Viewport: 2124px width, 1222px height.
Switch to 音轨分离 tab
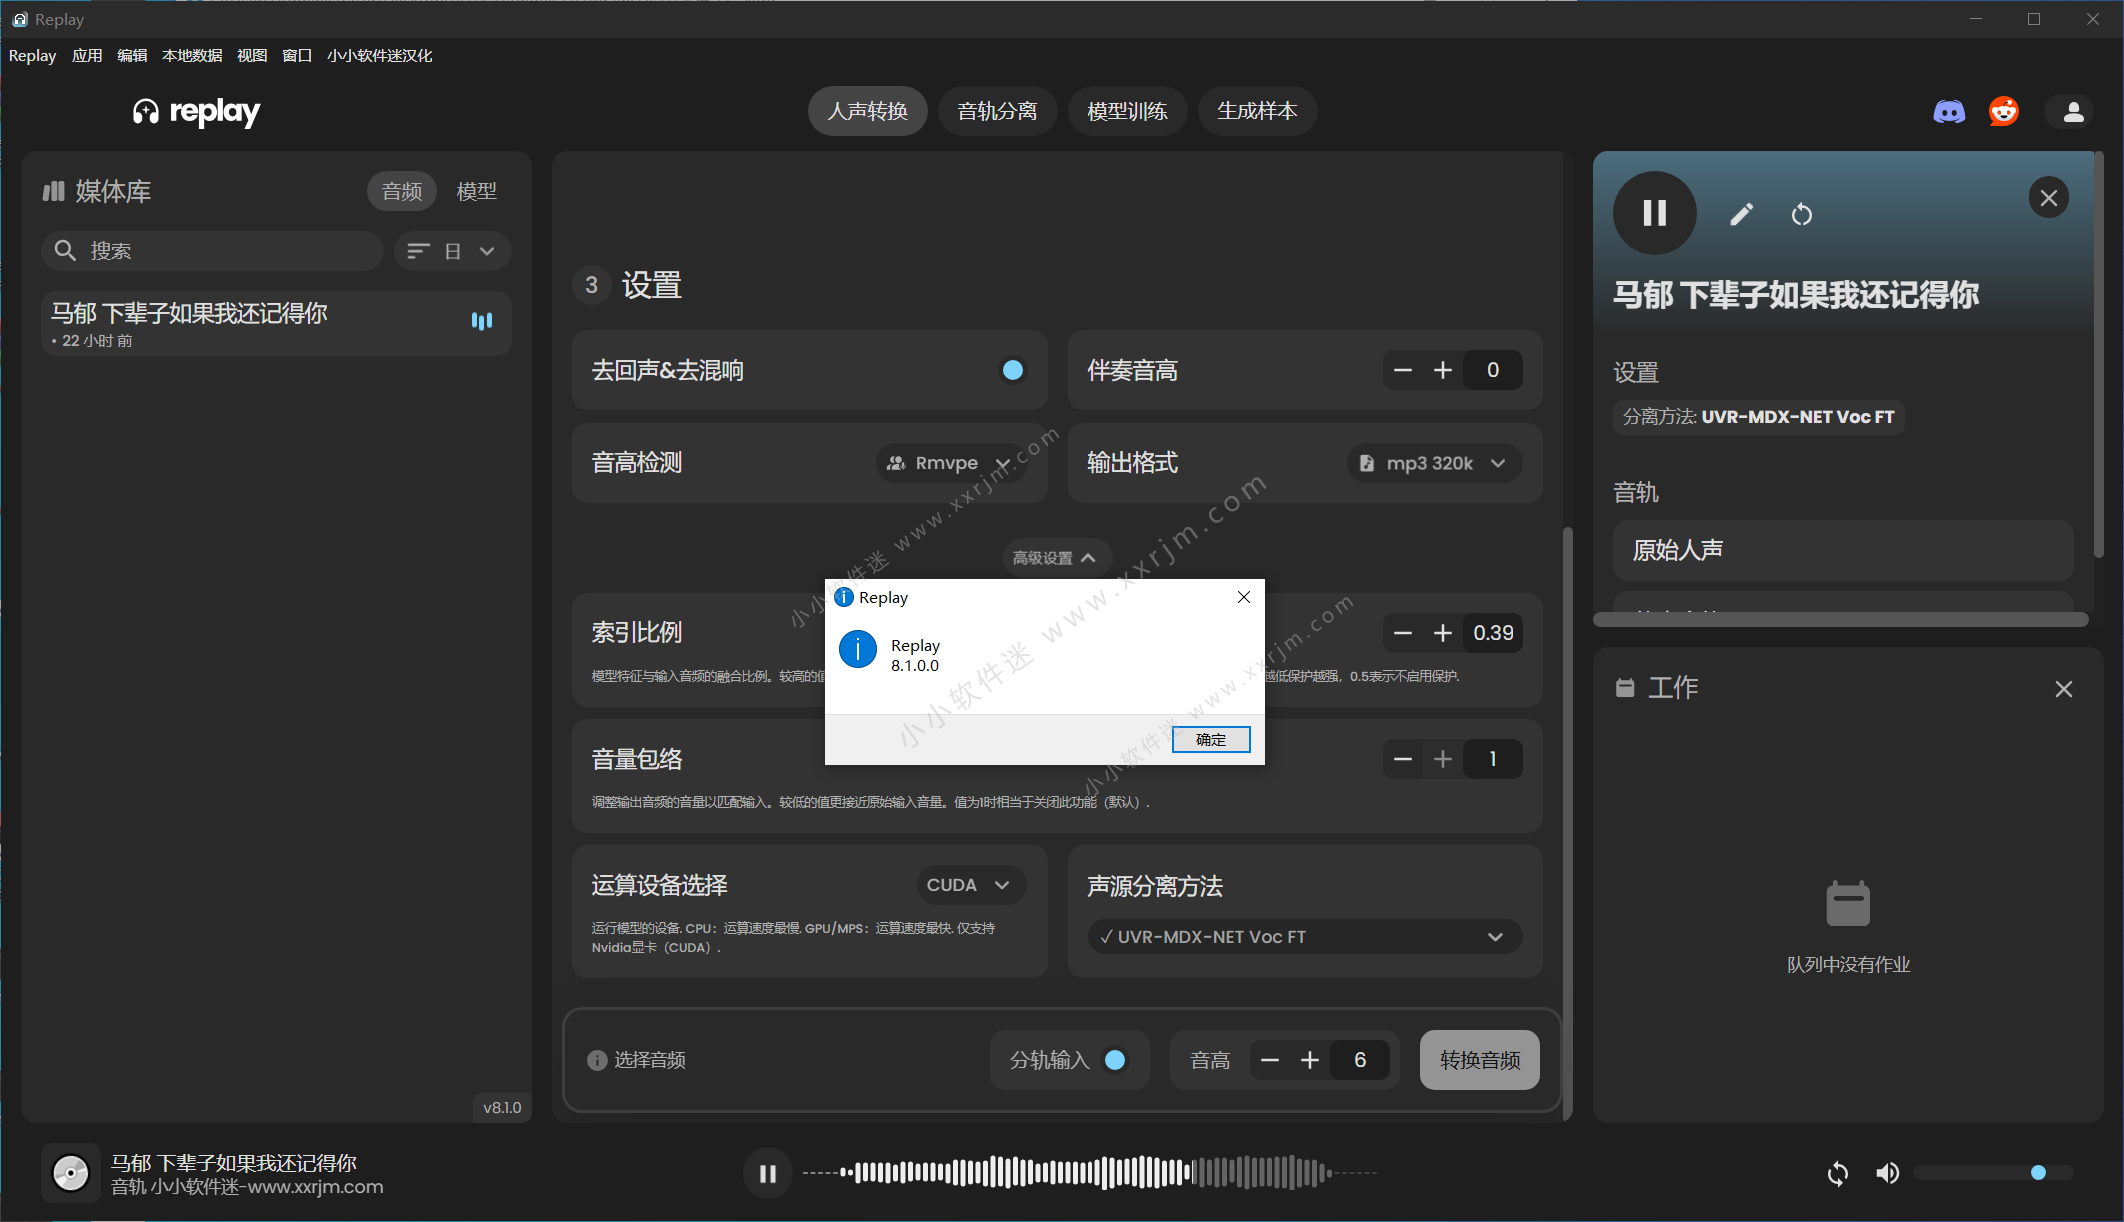pyautogui.click(x=997, y=111)
